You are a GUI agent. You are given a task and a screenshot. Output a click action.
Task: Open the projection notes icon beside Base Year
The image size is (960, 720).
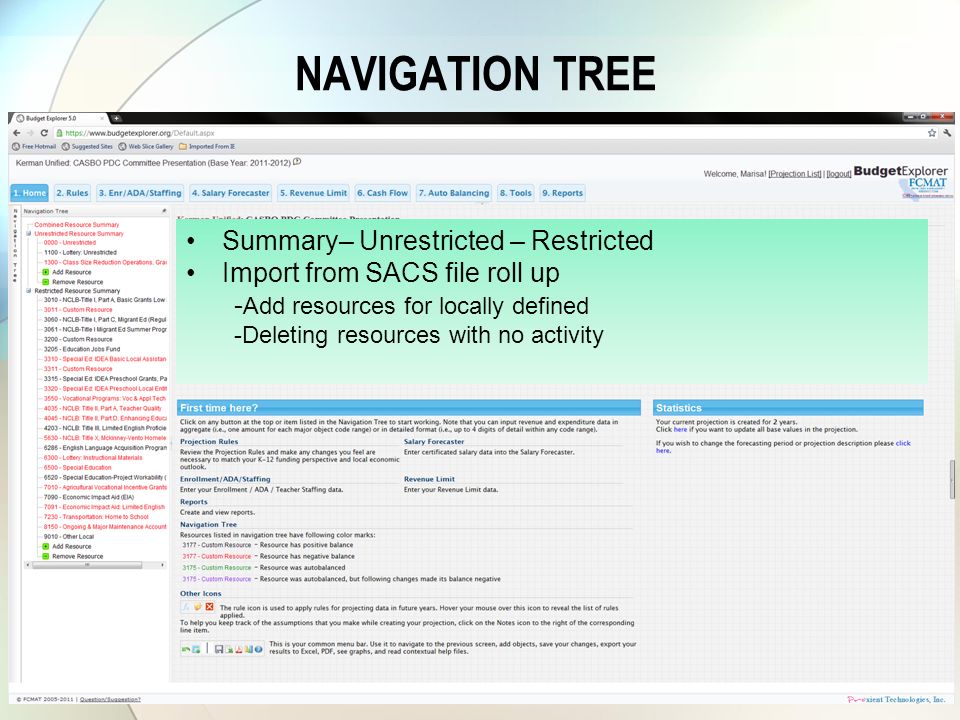pyautogui.click(x=297, y=162)
